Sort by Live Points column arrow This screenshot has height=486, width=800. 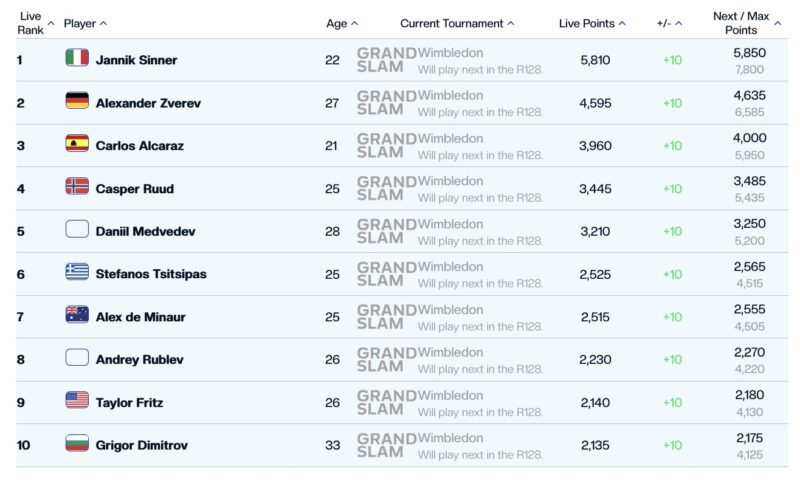point(622,23)
